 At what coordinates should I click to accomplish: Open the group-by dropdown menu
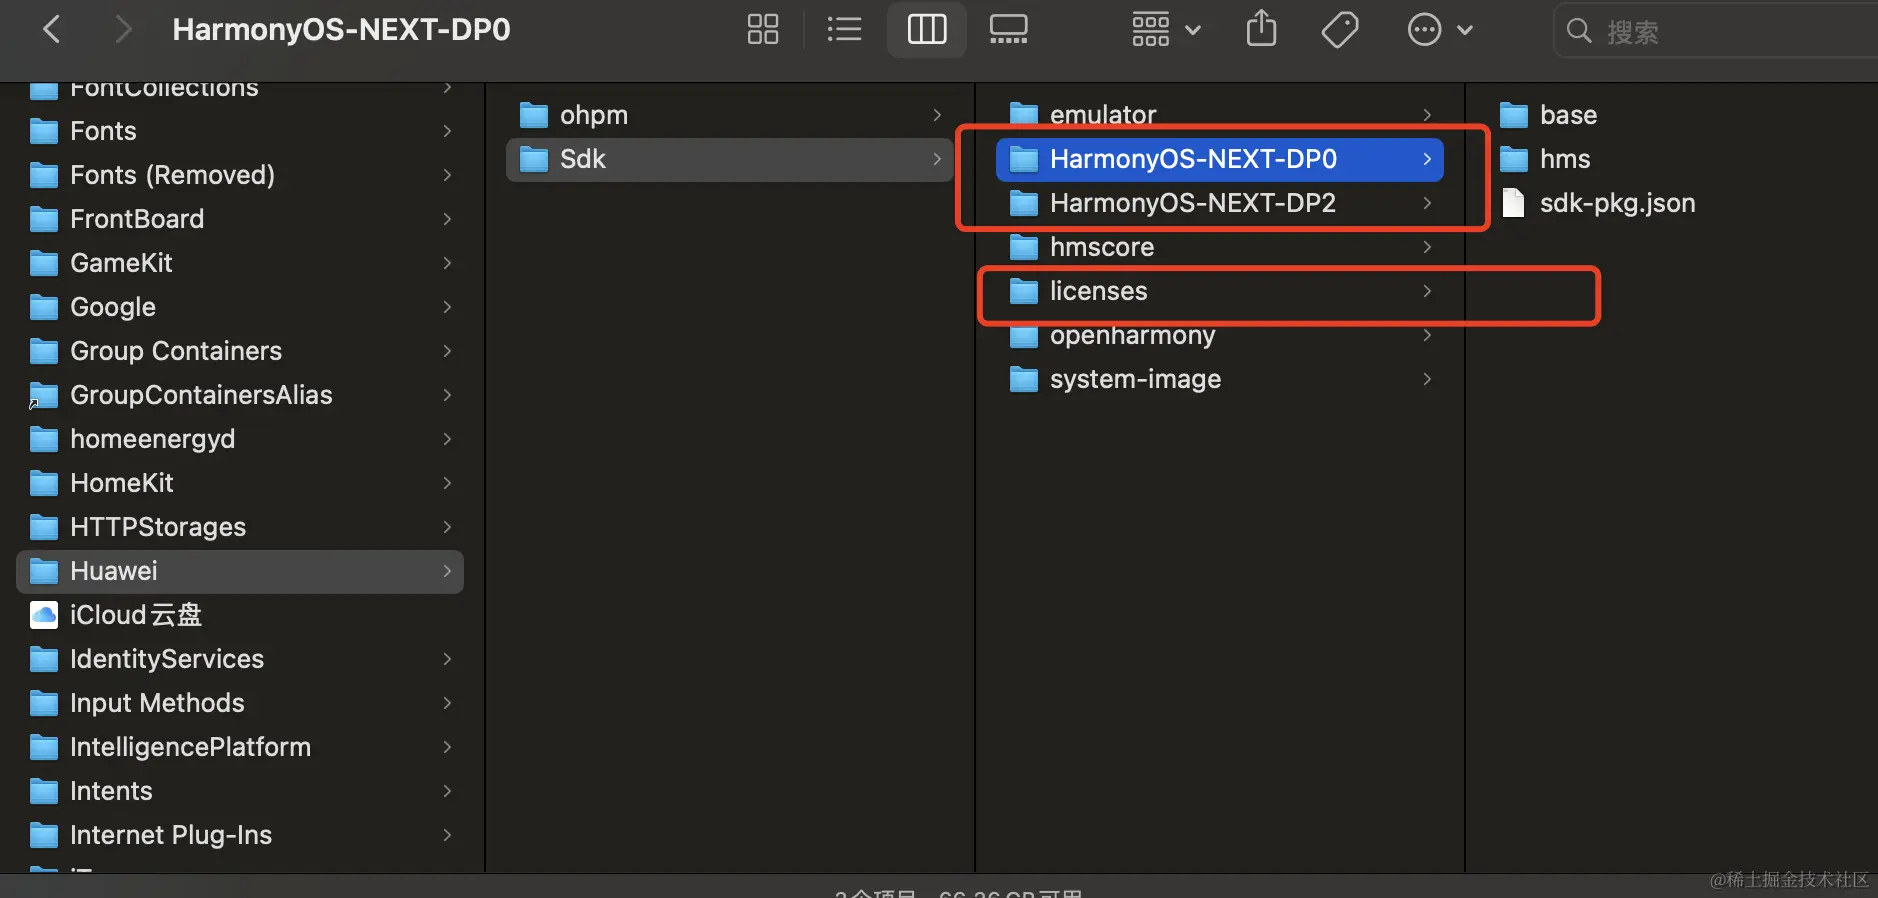1165,30
